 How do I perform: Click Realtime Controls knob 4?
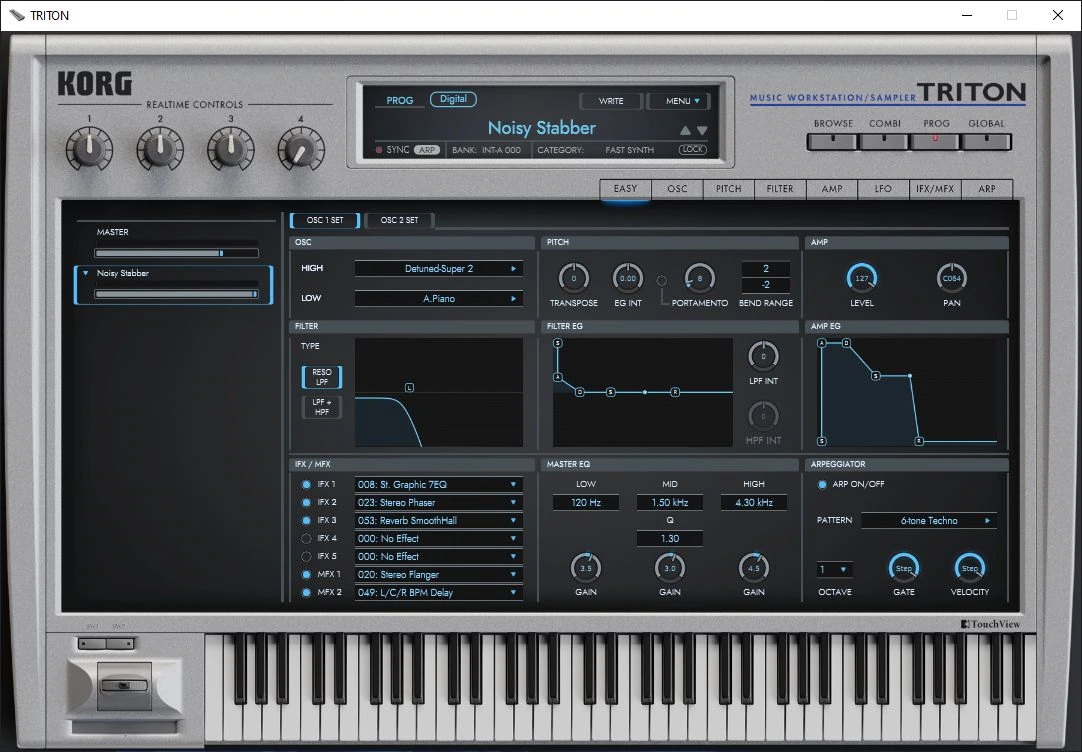tap(301, 148)
